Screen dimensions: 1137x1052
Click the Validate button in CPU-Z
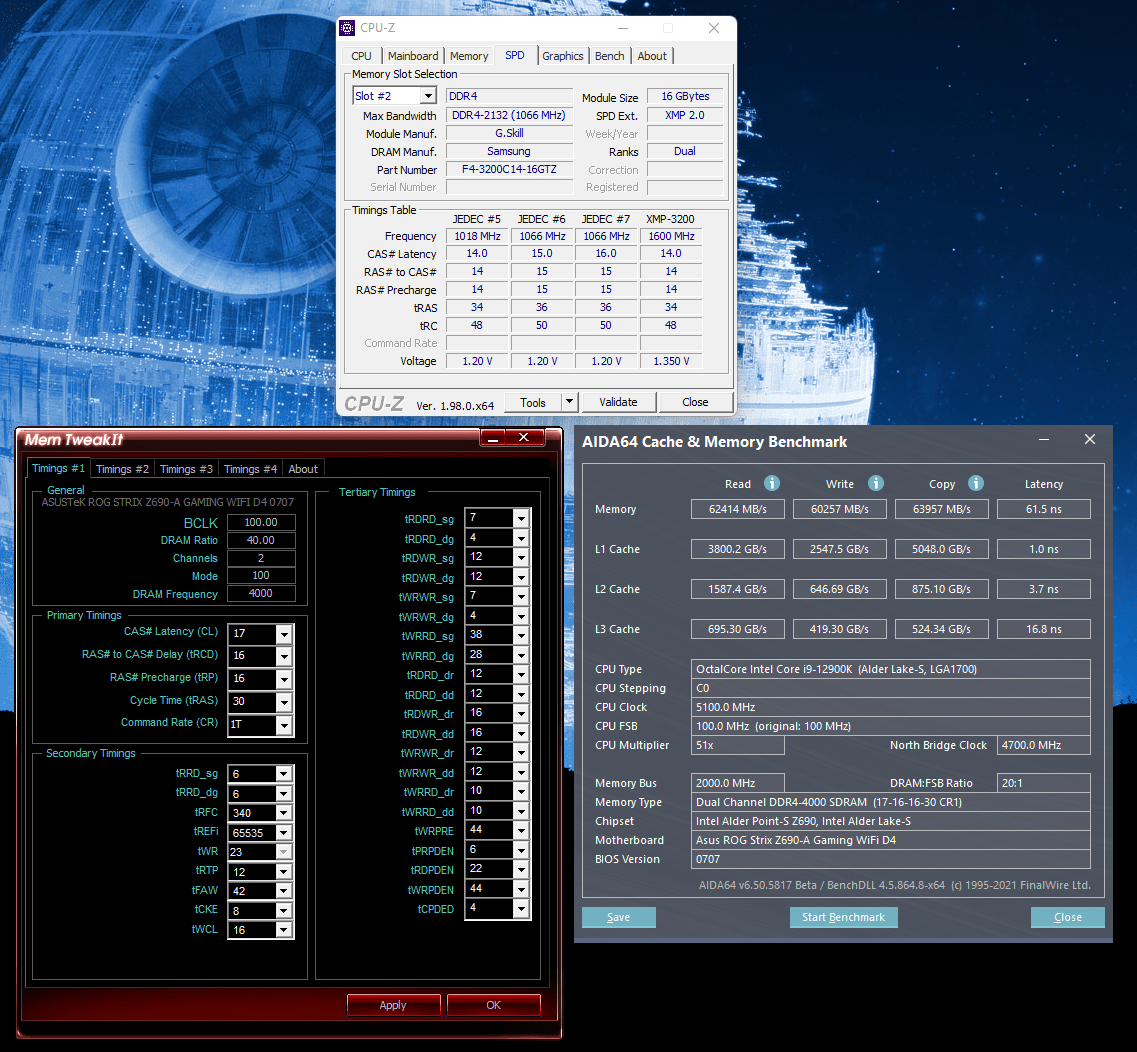tap(619, 402)
